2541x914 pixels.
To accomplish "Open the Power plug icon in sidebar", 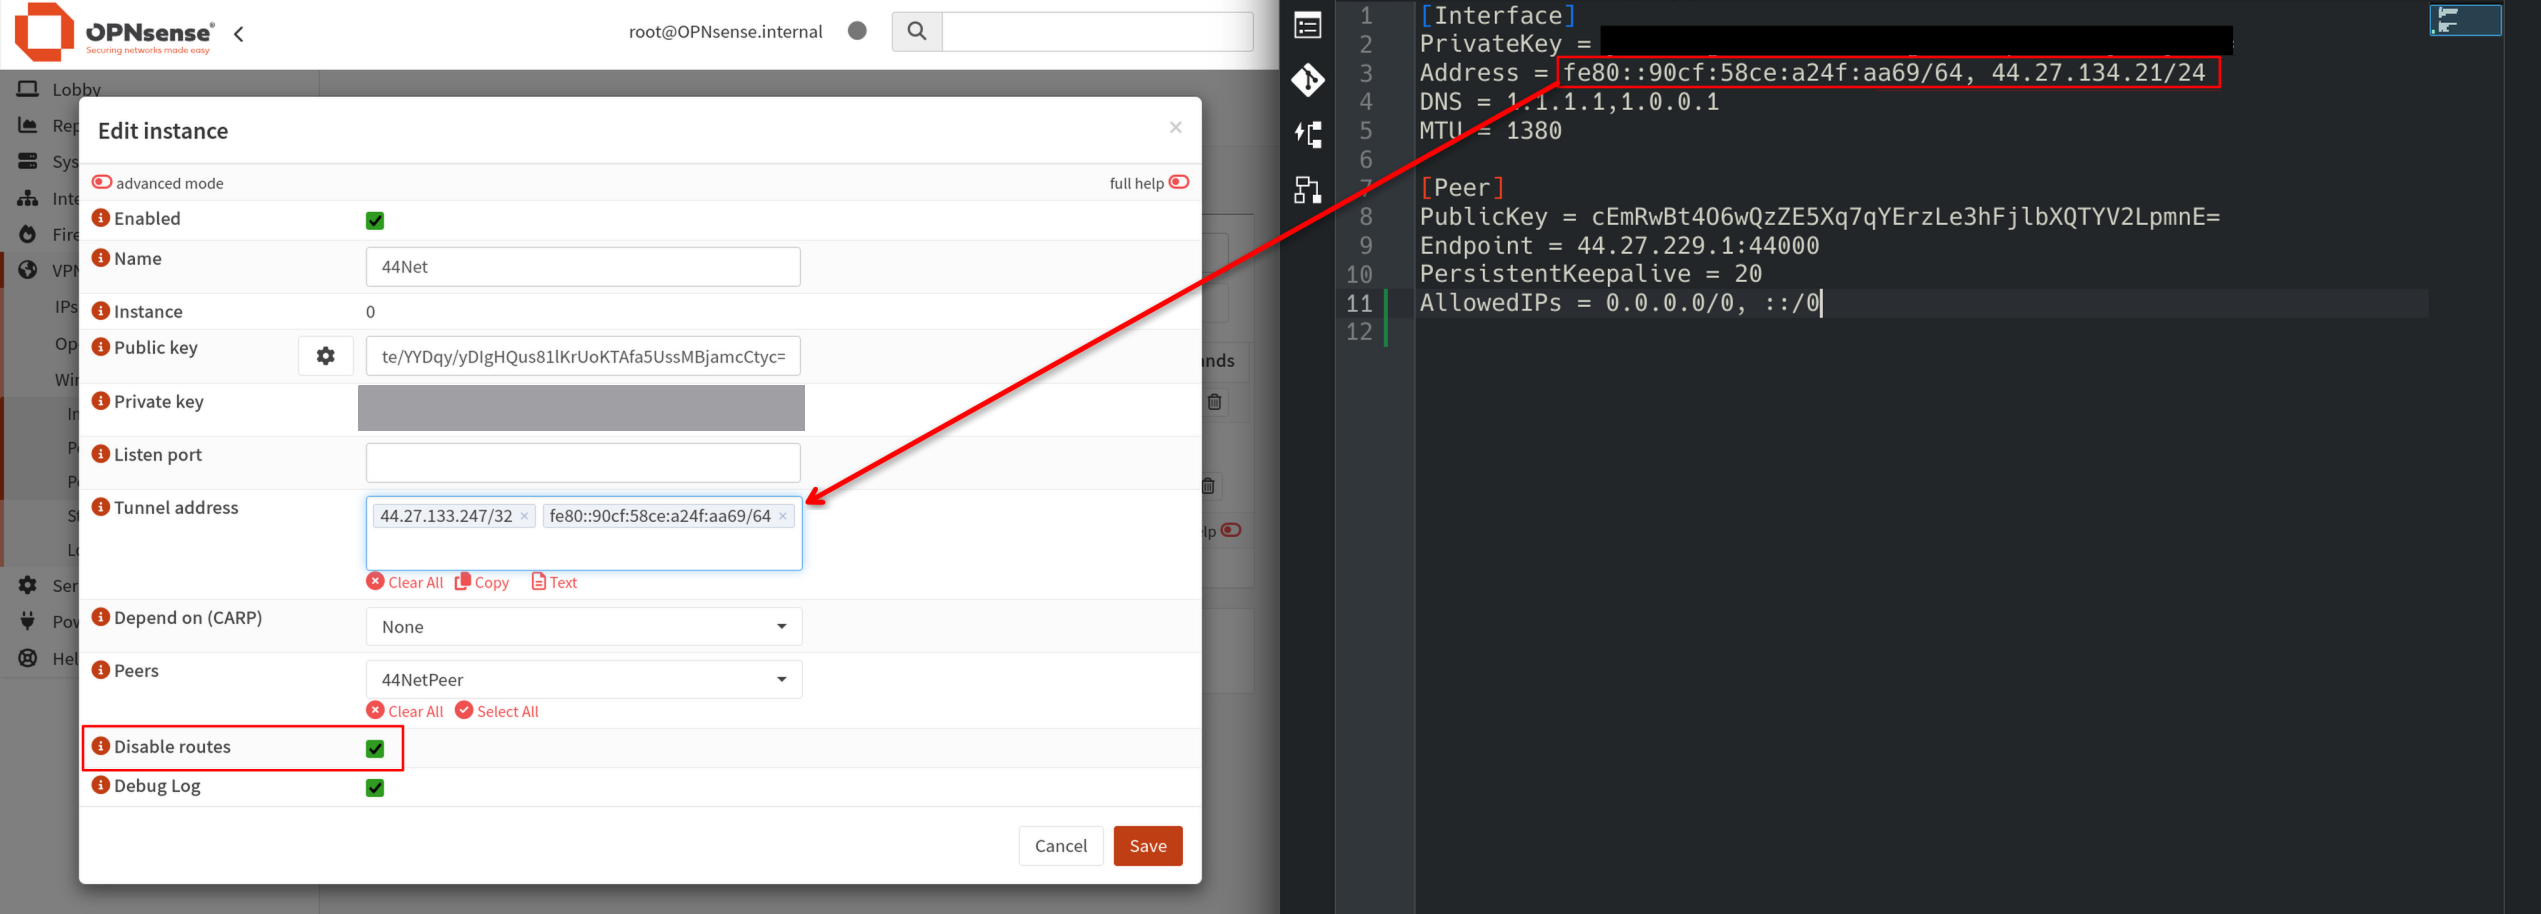I will 28,621.
